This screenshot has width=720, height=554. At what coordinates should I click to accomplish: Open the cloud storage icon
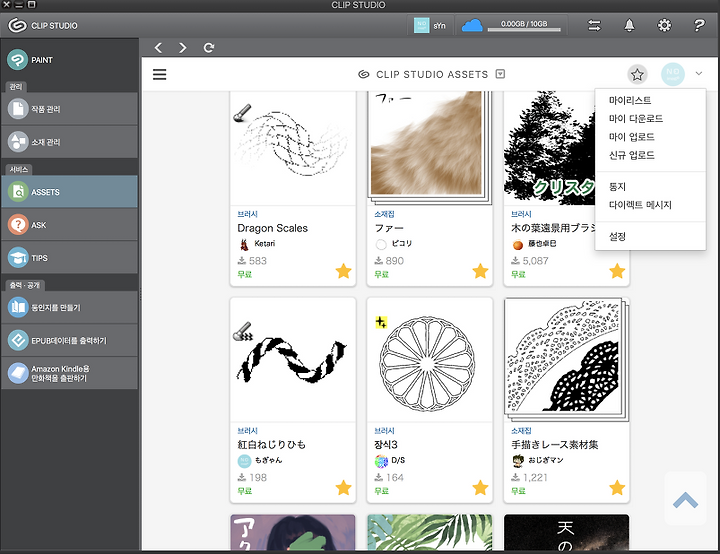(472, 25)
